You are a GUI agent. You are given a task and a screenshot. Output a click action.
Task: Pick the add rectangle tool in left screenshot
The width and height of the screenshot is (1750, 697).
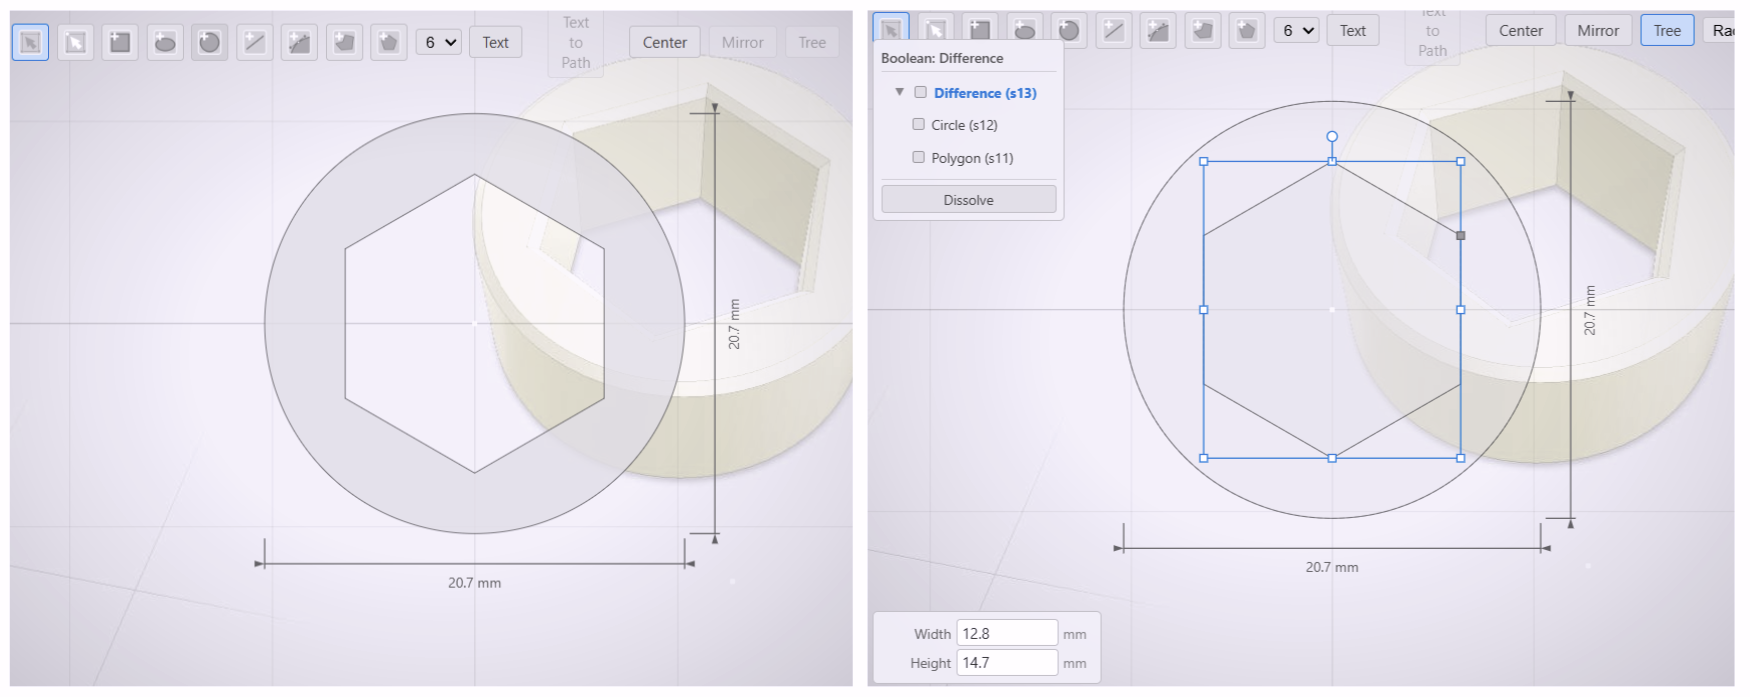pos(120,42)
